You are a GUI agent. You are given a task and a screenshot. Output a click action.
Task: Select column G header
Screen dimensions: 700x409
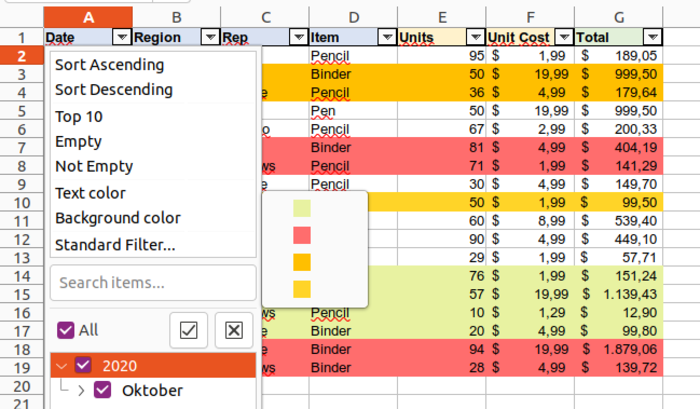point(620,17)
